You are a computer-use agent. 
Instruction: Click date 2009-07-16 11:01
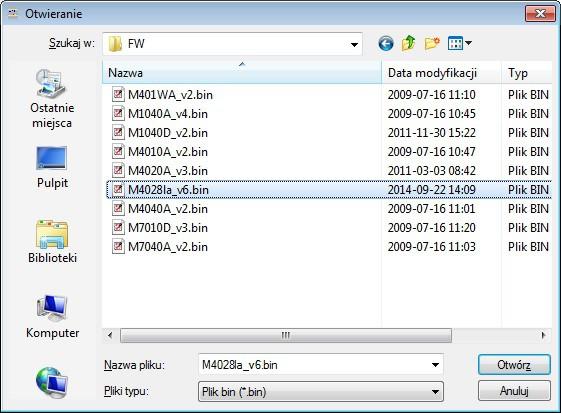click(432, 209)
